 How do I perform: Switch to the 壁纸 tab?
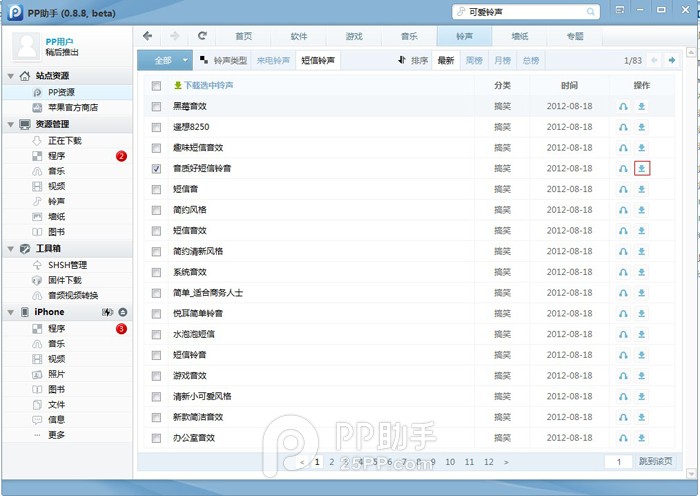[520, 36]
